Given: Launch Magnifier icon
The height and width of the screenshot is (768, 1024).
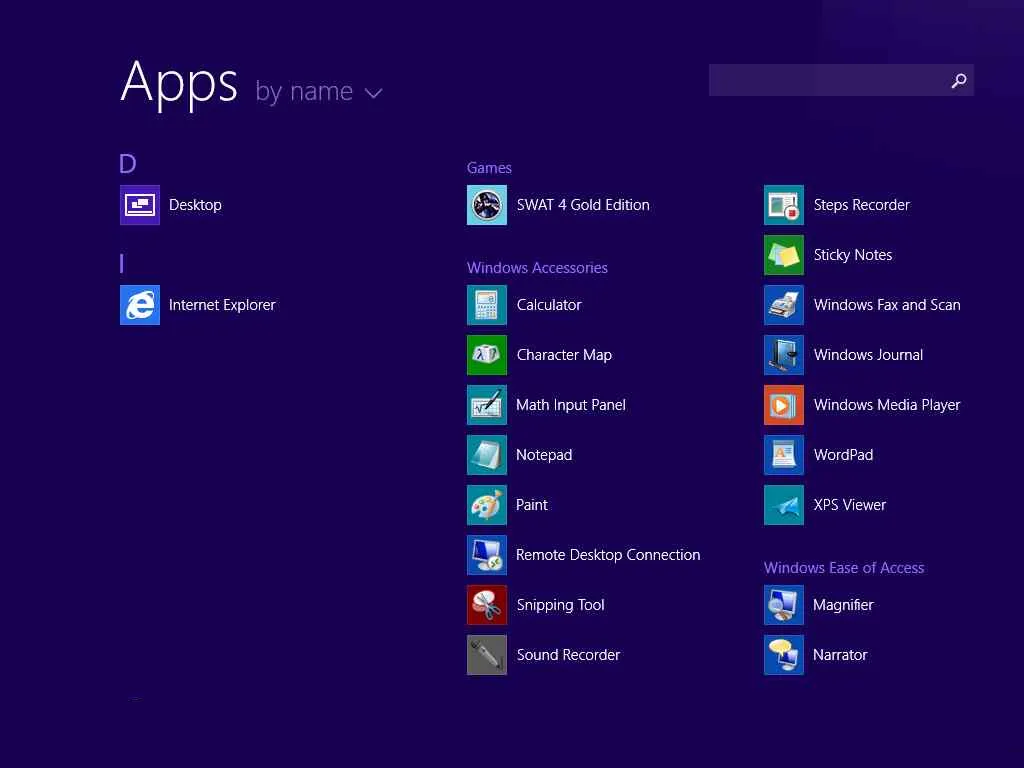Looking at the screenshot, I should coord(784,605).
